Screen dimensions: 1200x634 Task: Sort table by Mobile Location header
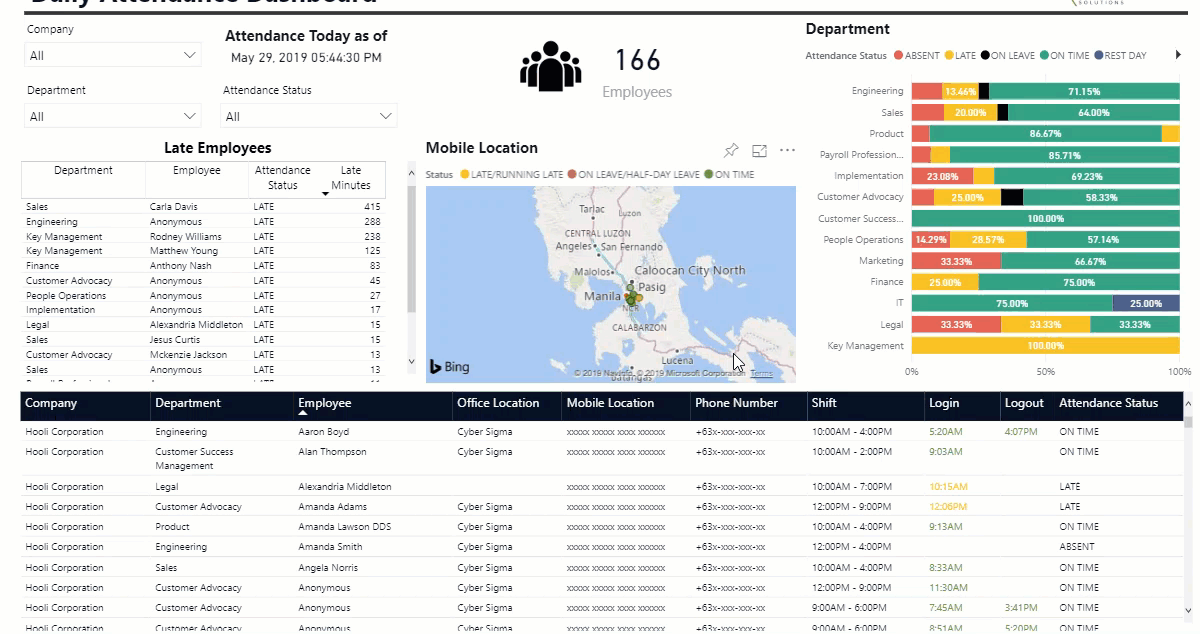click(x=610, y=403)
